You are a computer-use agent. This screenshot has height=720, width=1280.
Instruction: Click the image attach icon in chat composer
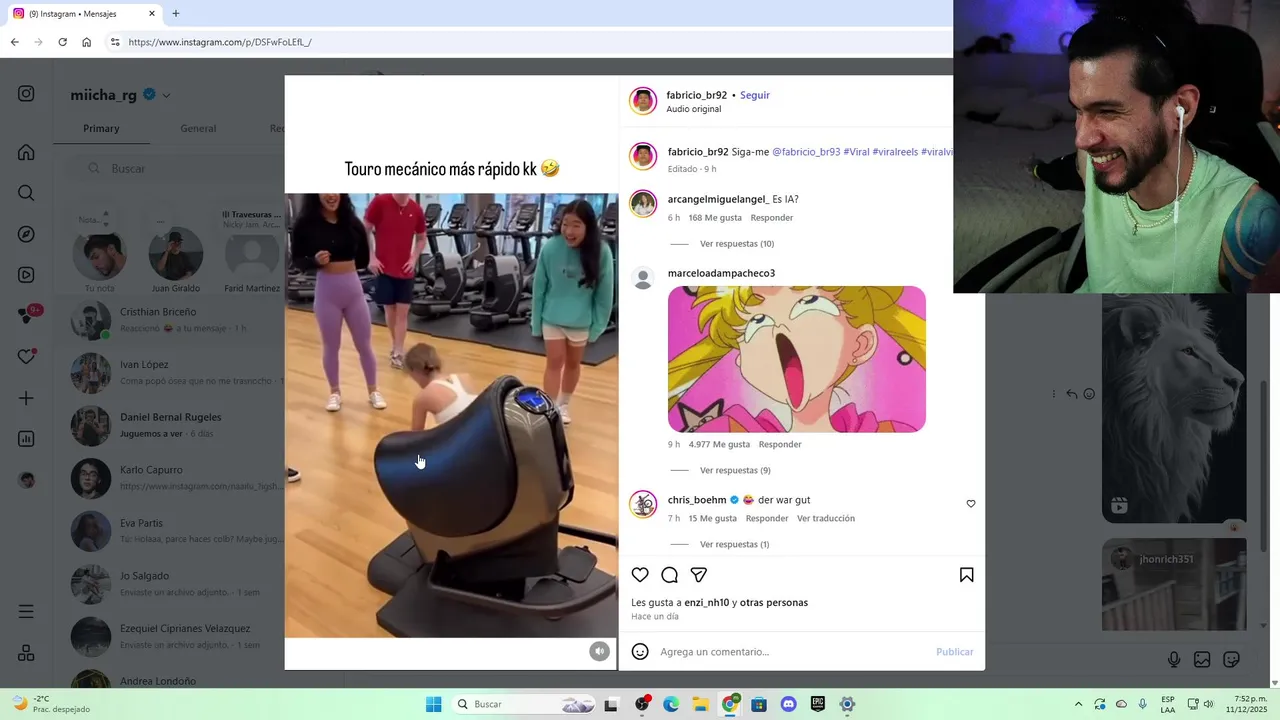pos(1202,659)
